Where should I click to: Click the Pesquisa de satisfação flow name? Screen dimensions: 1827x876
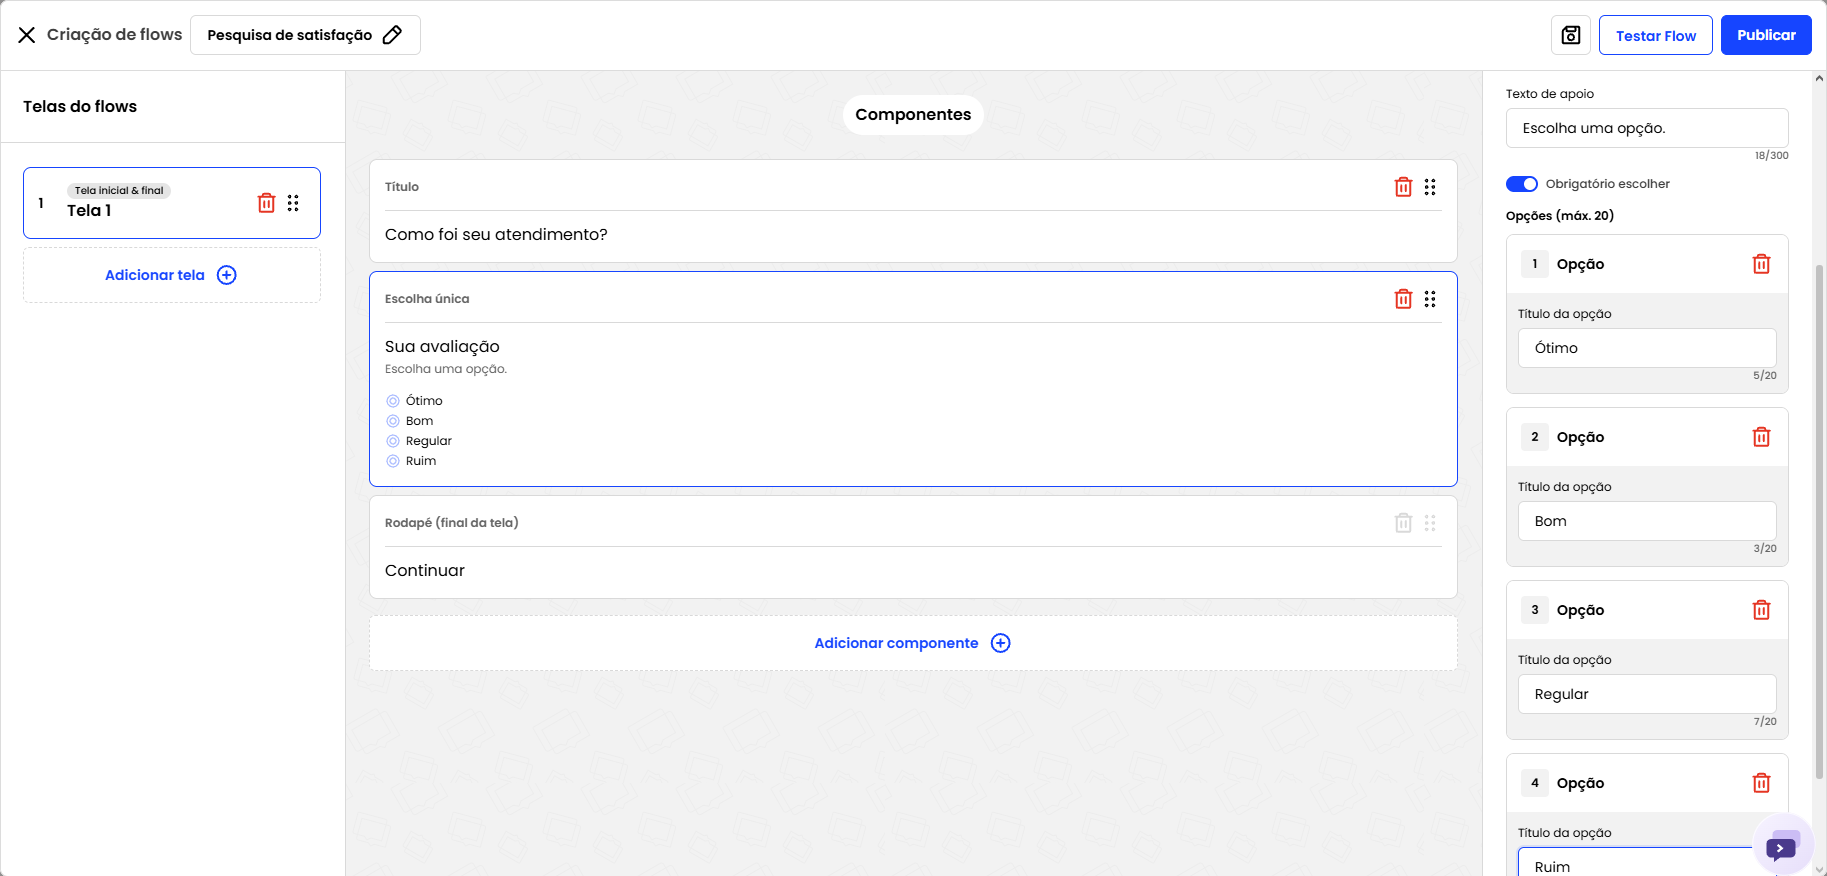point(290,35)
